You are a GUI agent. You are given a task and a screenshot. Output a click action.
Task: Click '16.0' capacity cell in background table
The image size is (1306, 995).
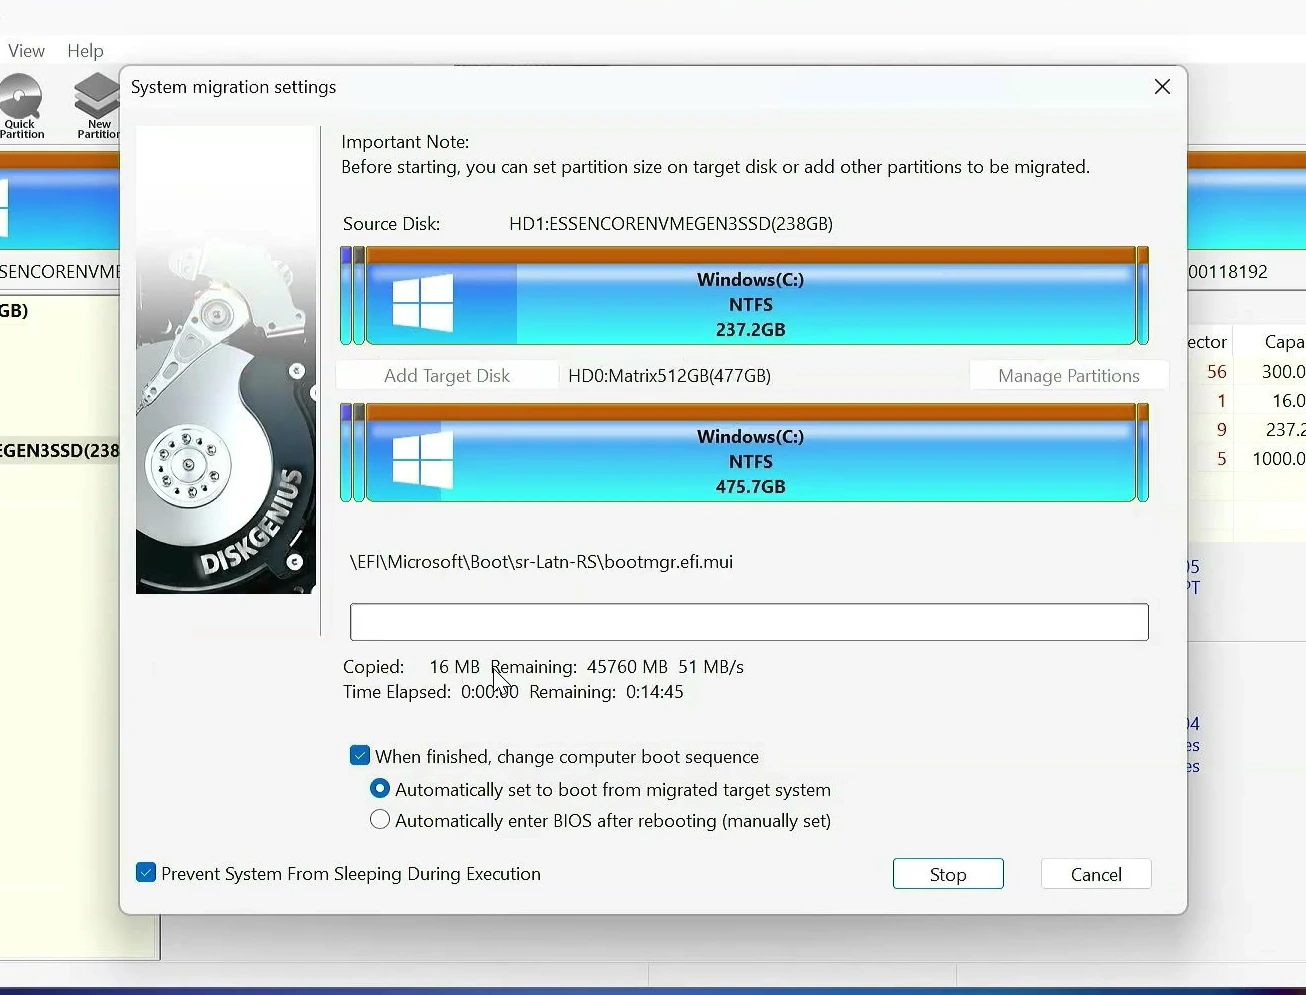tap(1288, 401)
